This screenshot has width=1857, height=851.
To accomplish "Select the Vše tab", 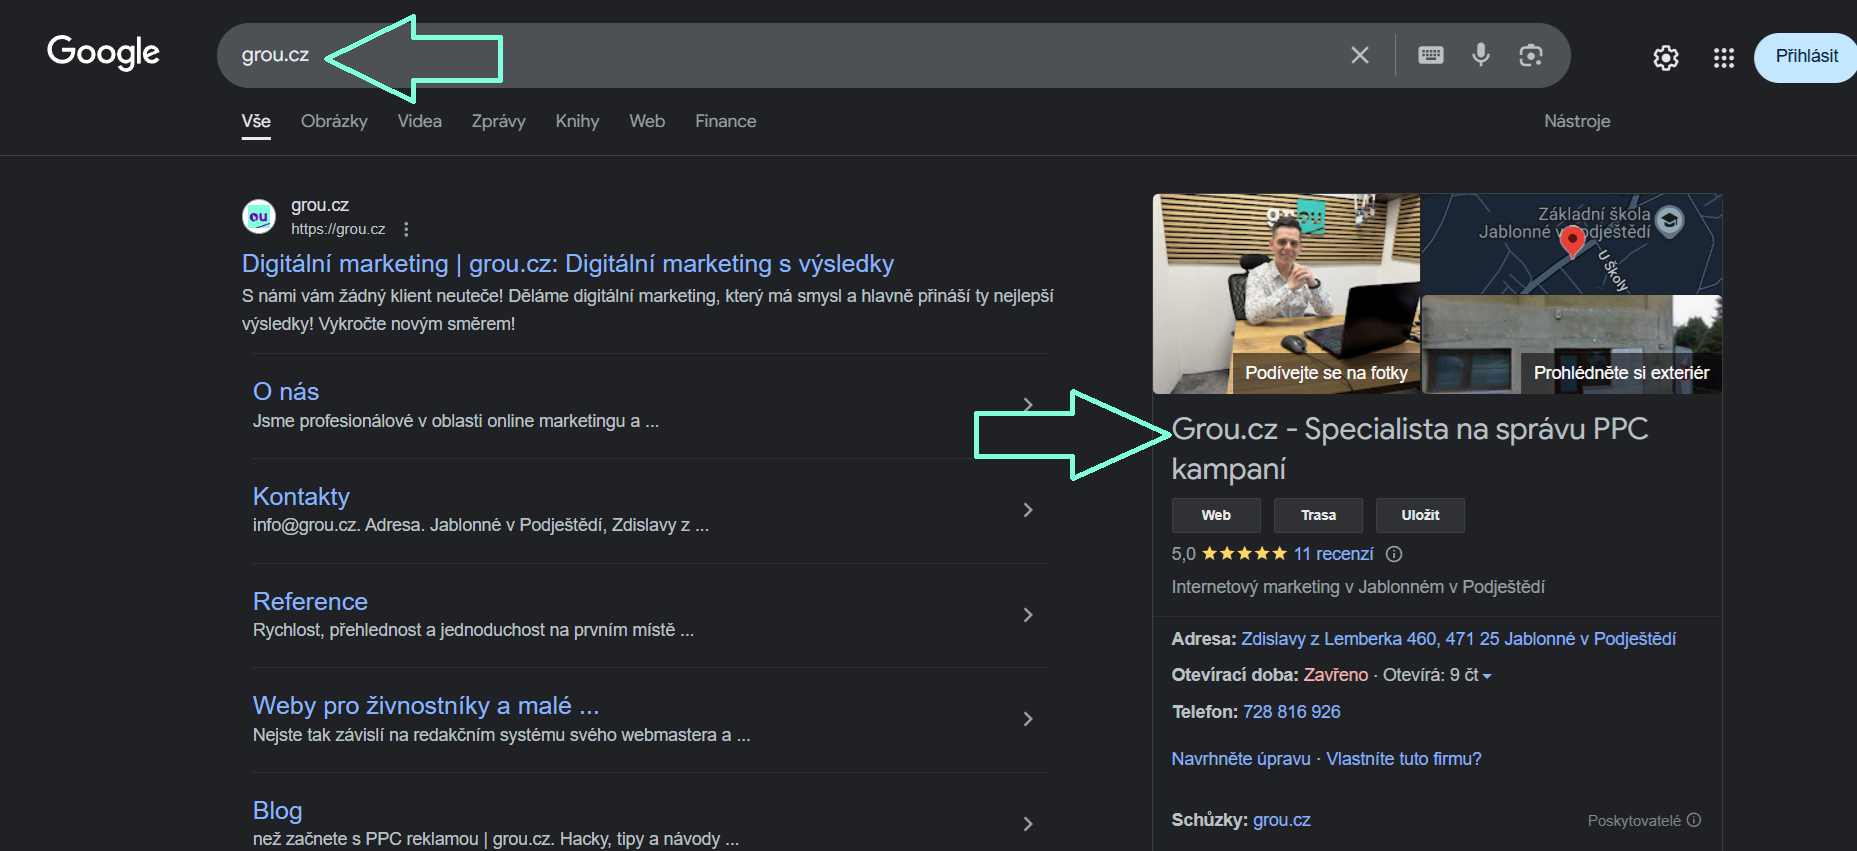I will (x=256, y=121).
